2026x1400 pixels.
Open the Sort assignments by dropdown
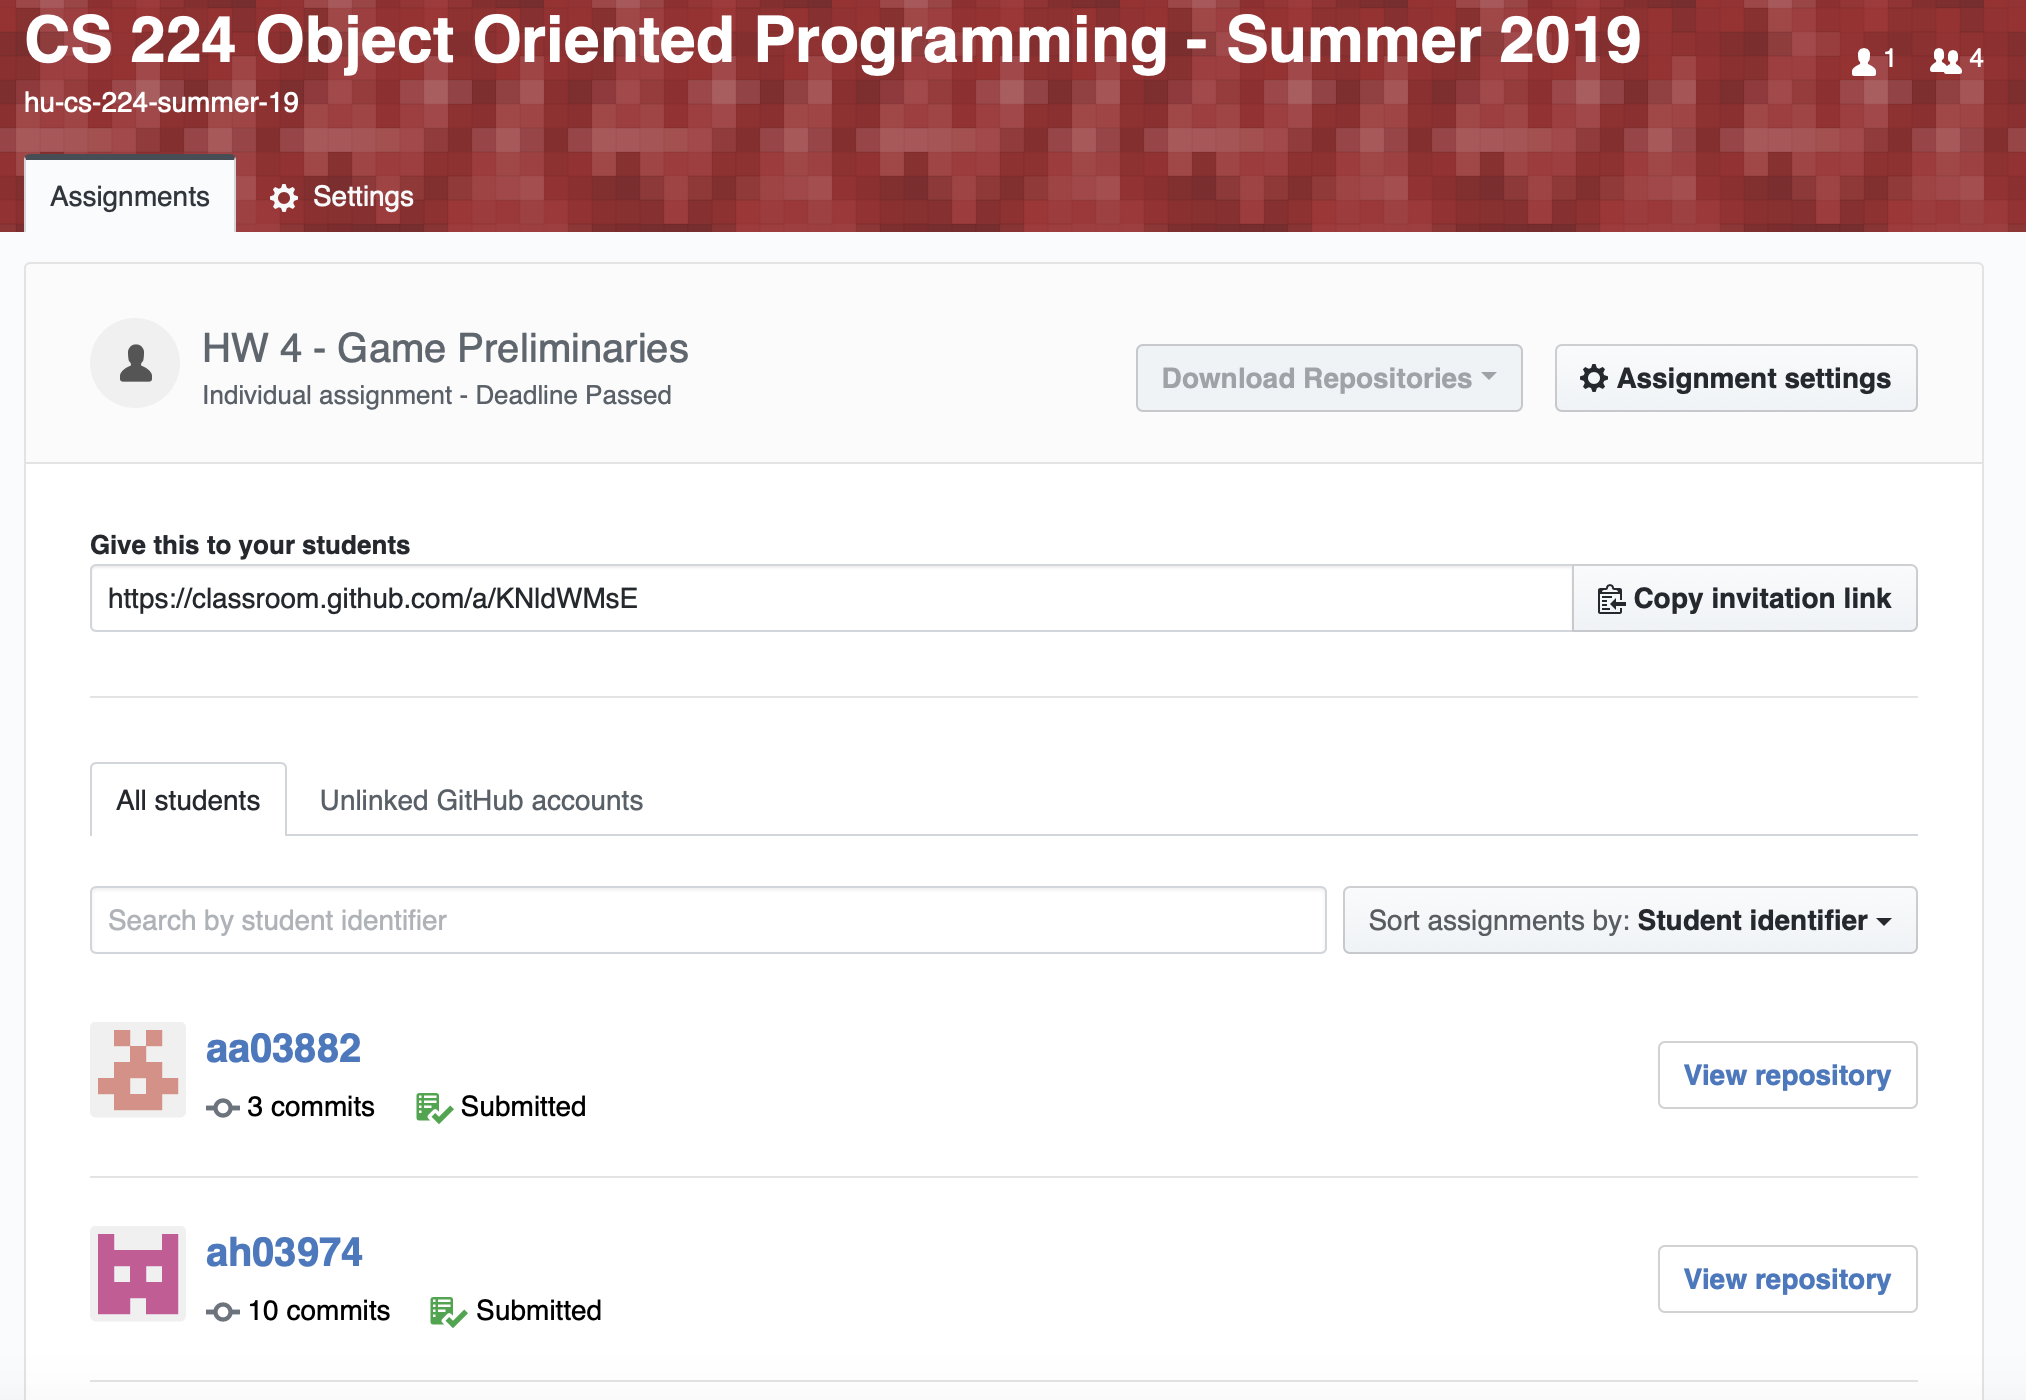(1629, 920)
